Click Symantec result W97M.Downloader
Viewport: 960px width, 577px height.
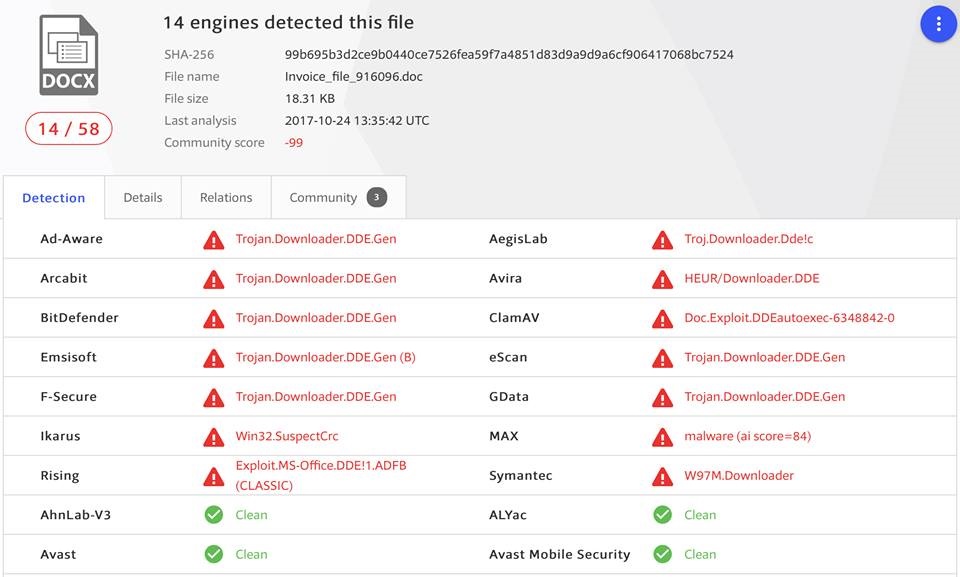[739, 475]
